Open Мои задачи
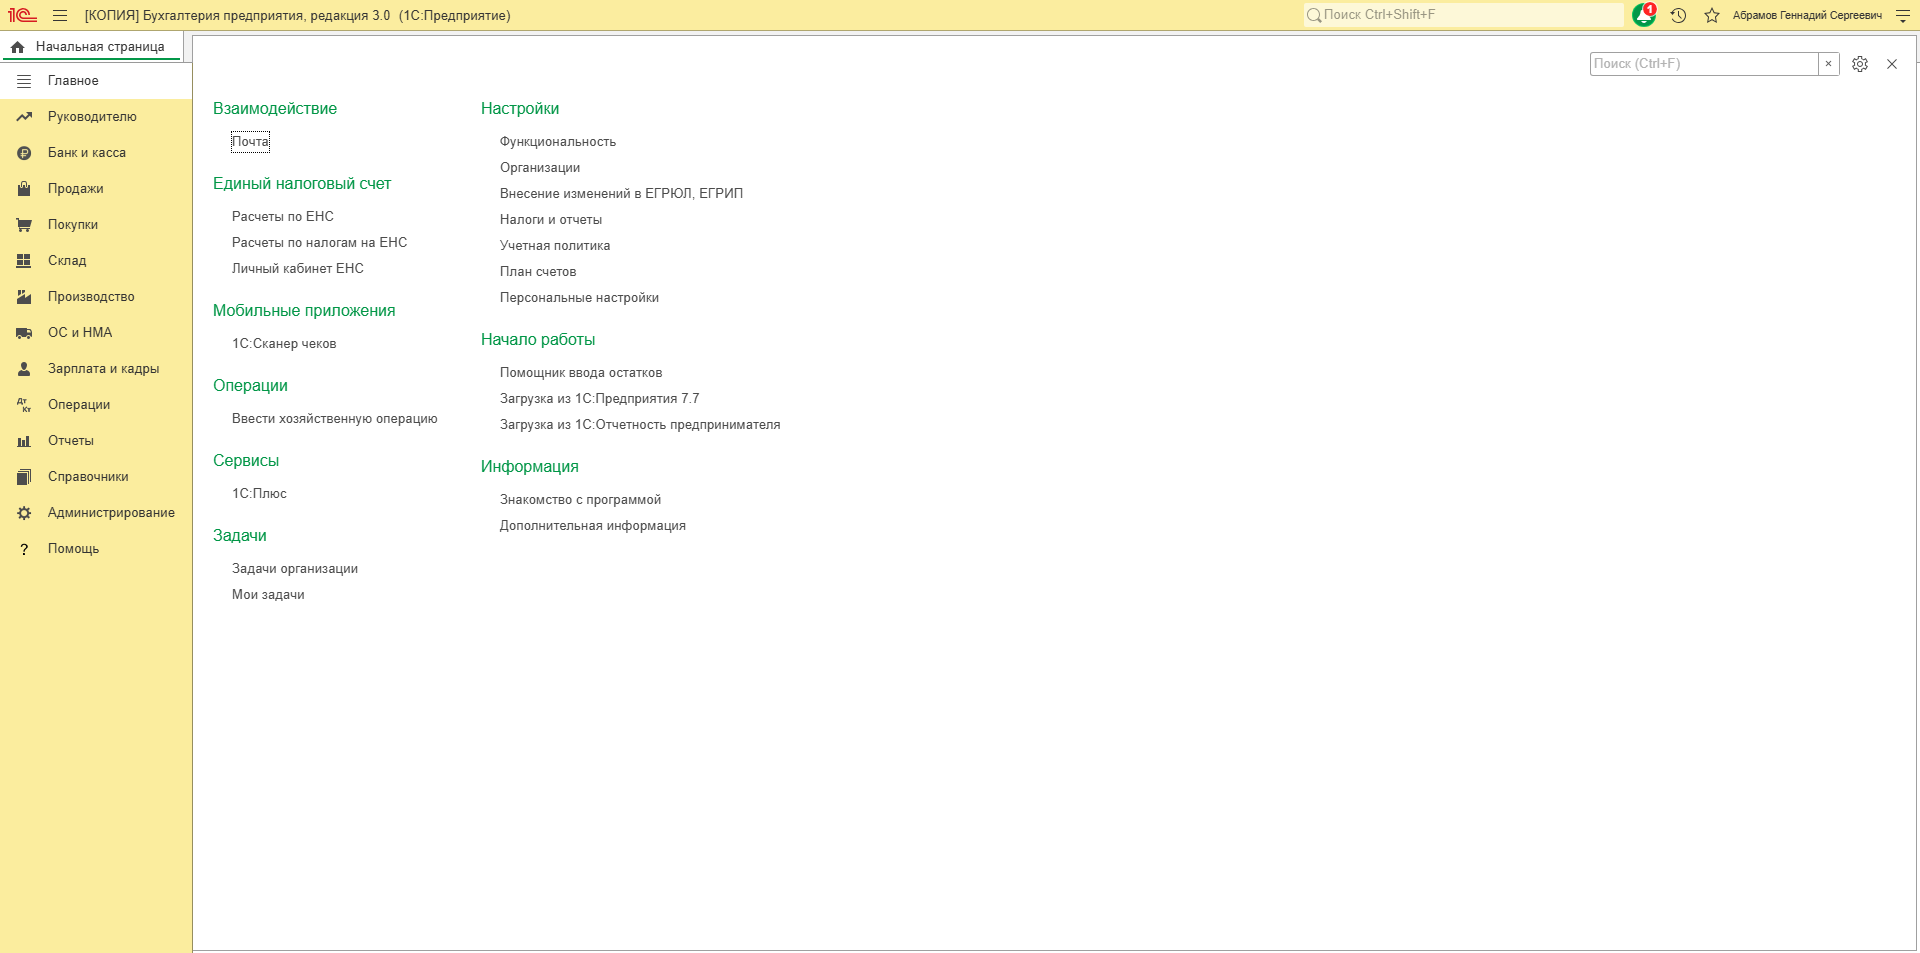This screenshot has height=953, width=1920. [268, 595]
